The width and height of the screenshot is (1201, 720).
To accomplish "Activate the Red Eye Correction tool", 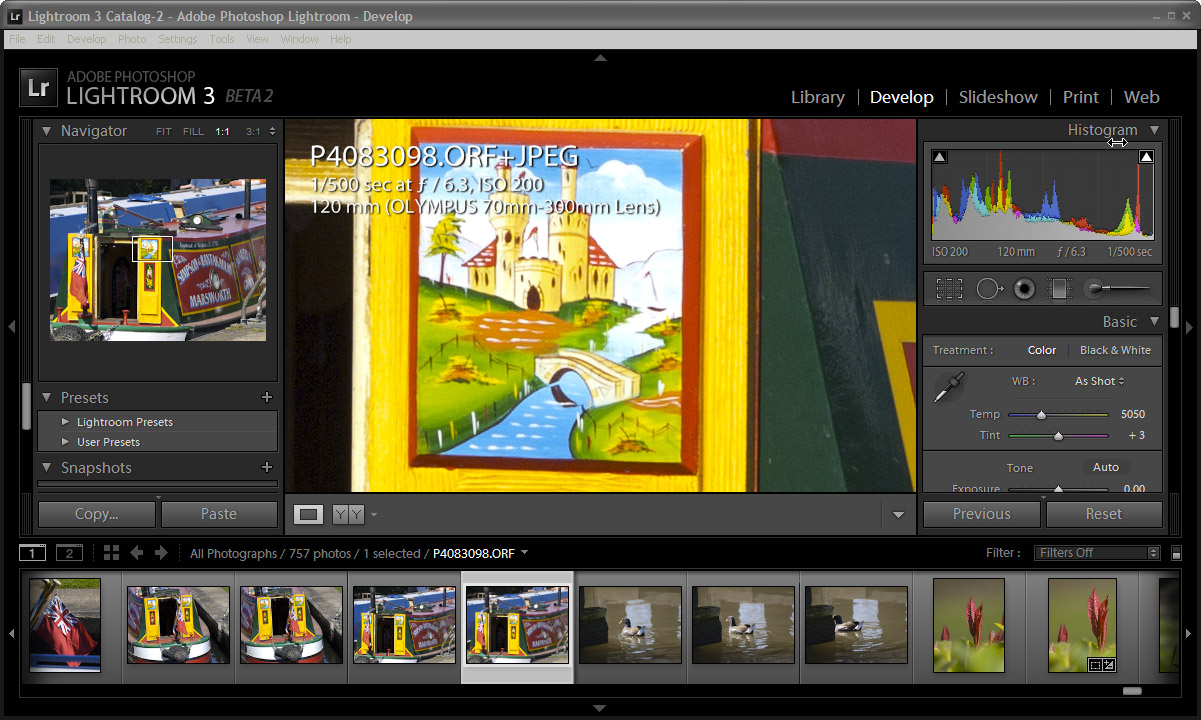I will [1023, 289].
